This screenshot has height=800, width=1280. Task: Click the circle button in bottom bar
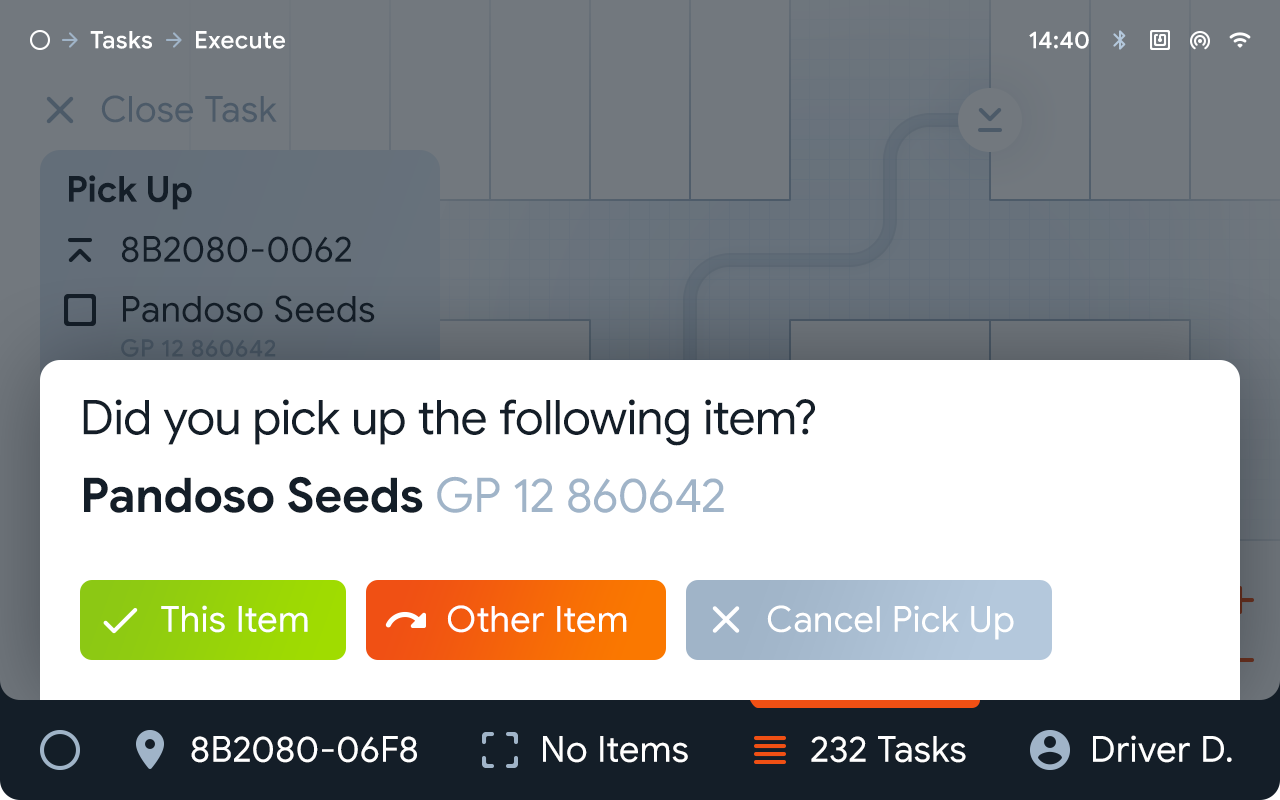[60, 750]
